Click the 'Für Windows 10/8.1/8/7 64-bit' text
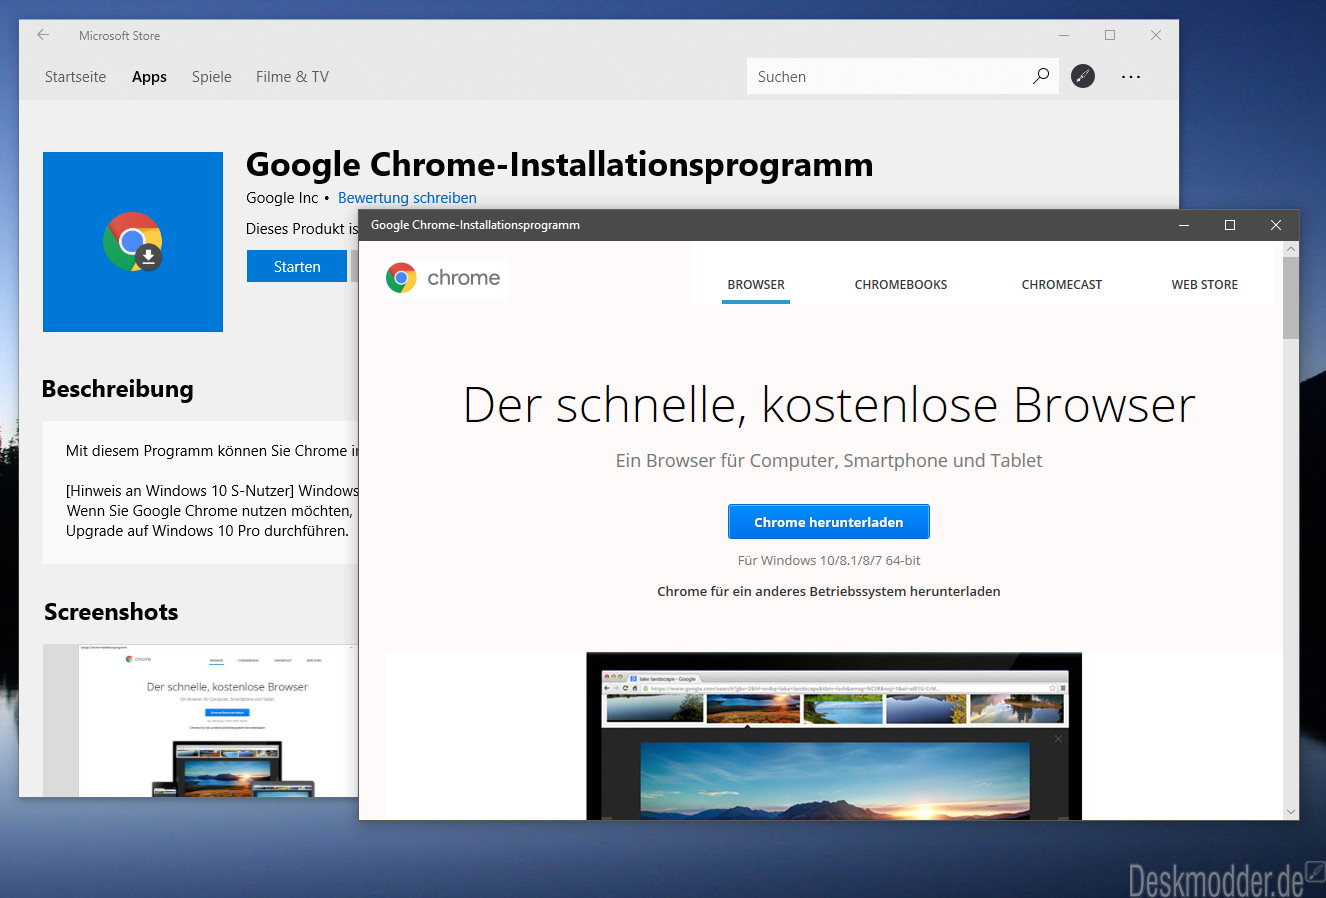 pyautogui.click(x=829, y=560)
